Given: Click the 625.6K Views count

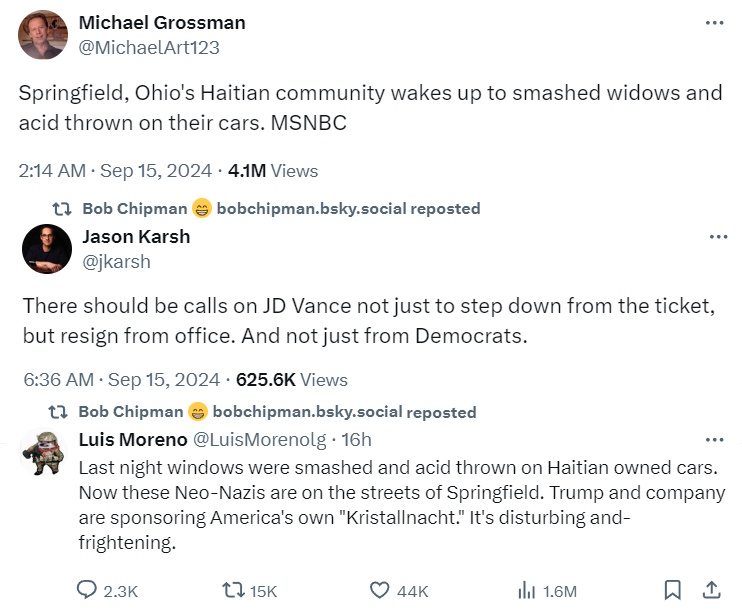Looking at the screenshot, I should click(292, 380).
